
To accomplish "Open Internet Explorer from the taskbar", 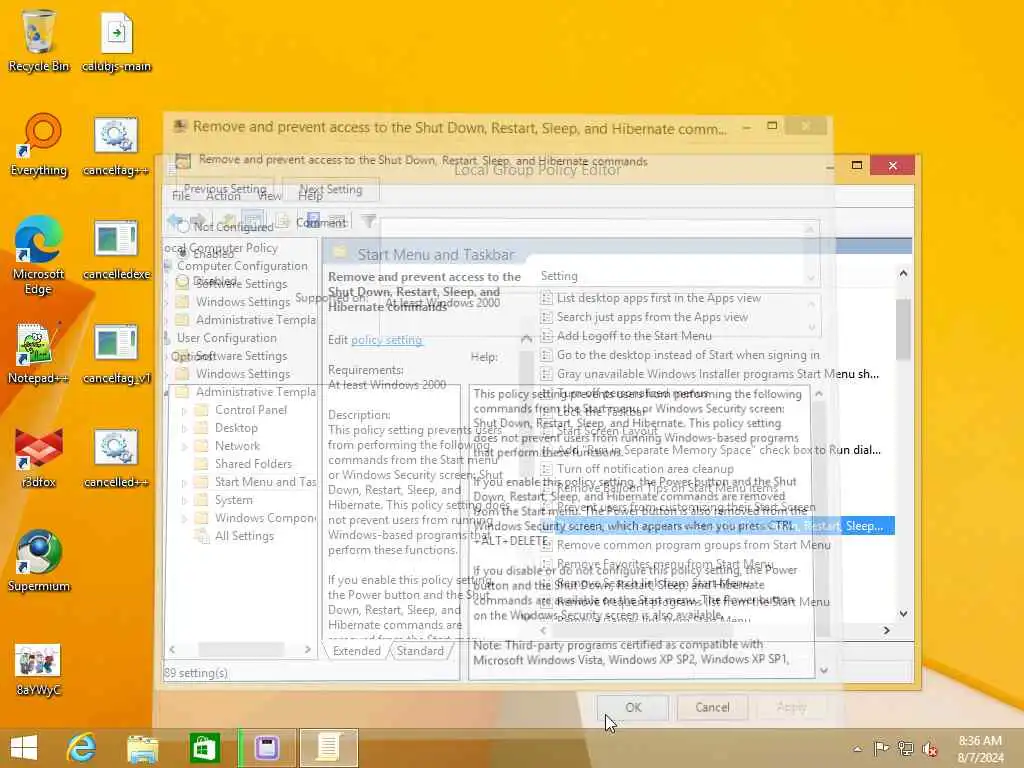I will pyautogui.click(x=82, y=748).
